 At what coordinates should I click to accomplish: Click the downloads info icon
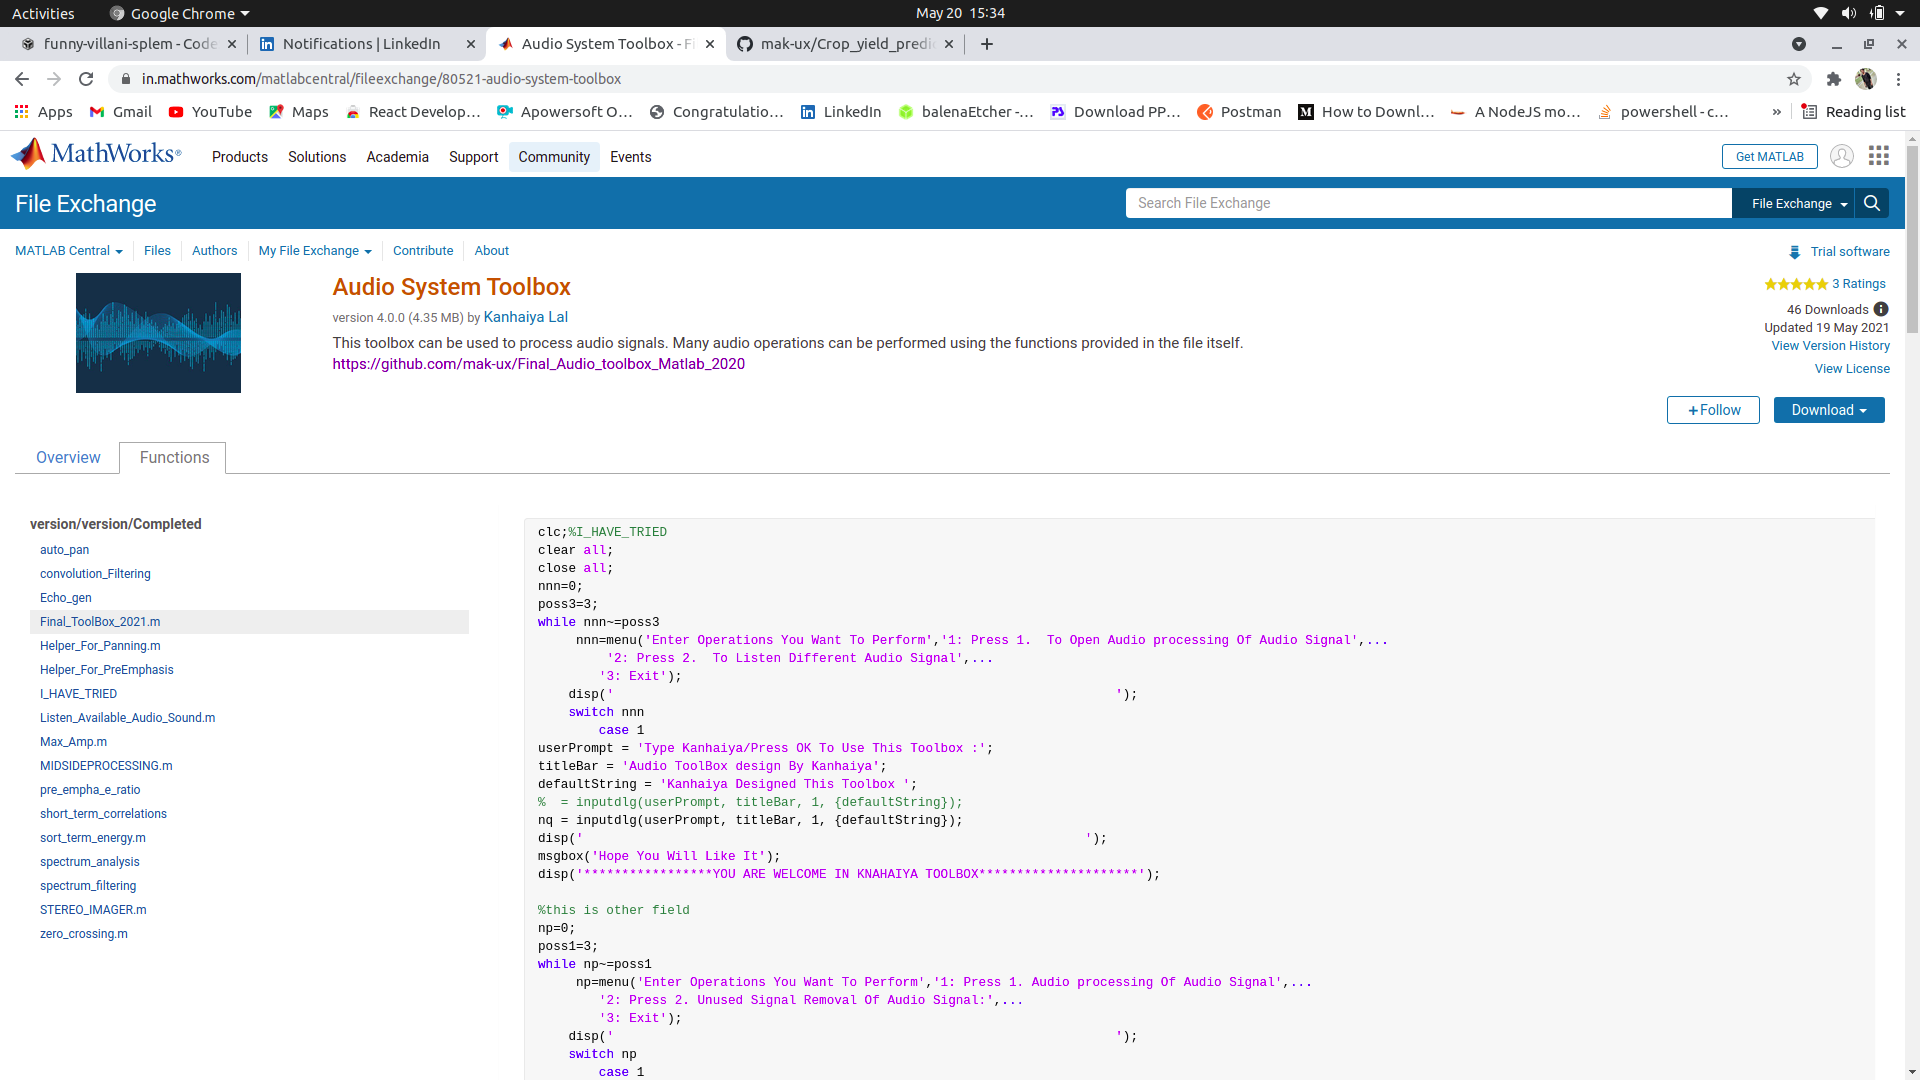1881,309
